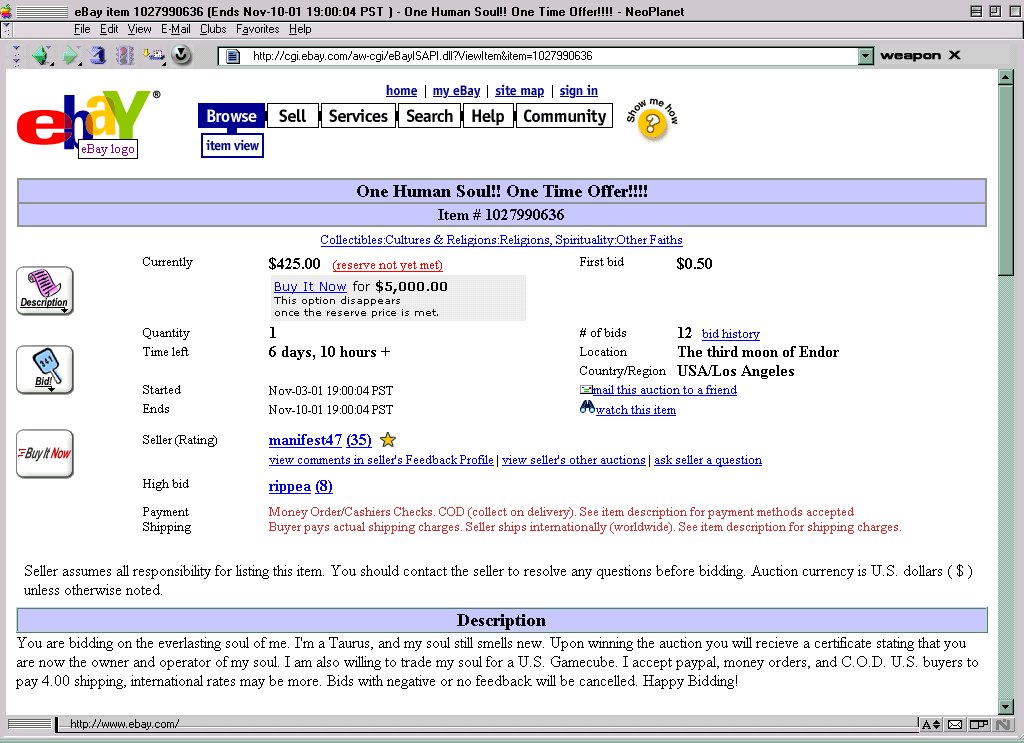Viewport: 1024px width, 743px height.
Task: Click the NeoPlanet N logo in status bar
Action: tap(1002, 724)
